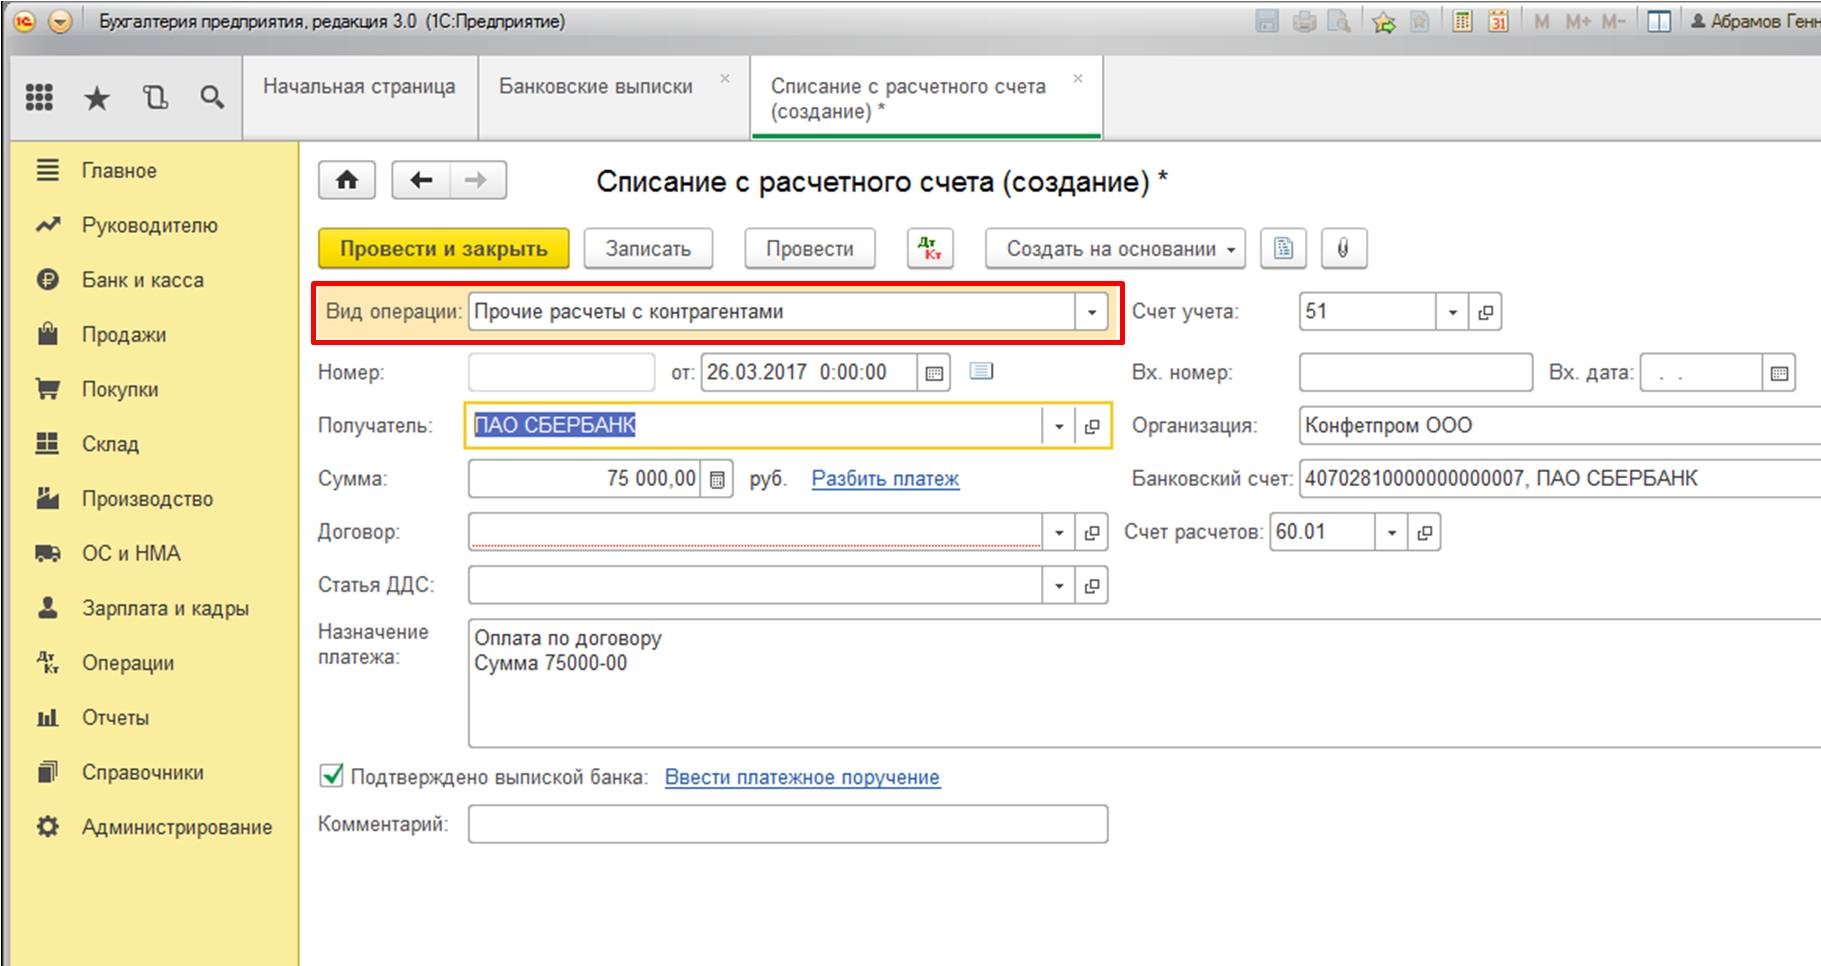Image resolution: width=1821 pixels, height=966 pixels.
Task: Click the Home icon button in form
Action: [x=346, y=180]
